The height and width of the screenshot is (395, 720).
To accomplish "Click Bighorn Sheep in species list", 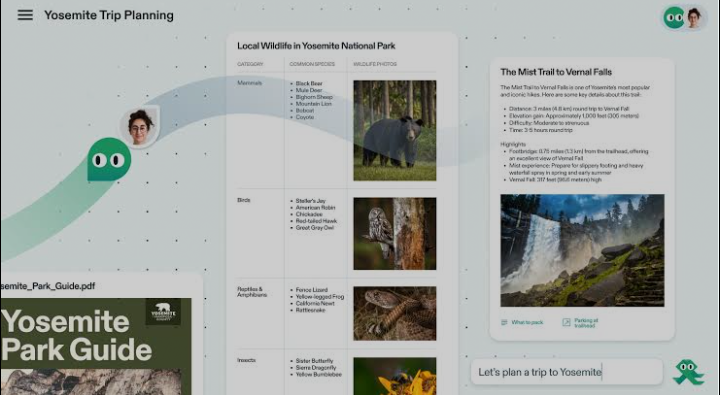I will [x=314, y=97].
